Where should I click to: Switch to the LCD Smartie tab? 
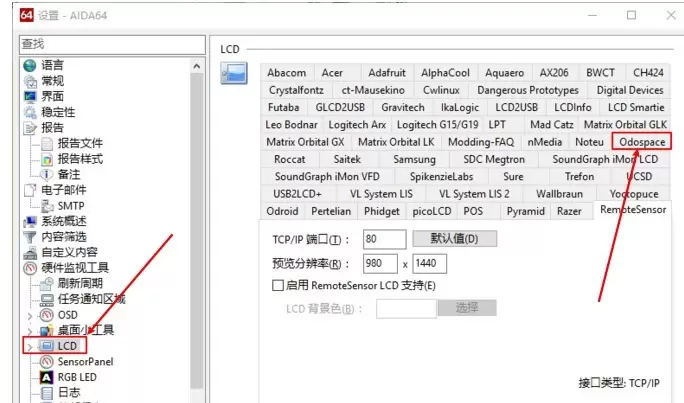click(x=636, y=108)
